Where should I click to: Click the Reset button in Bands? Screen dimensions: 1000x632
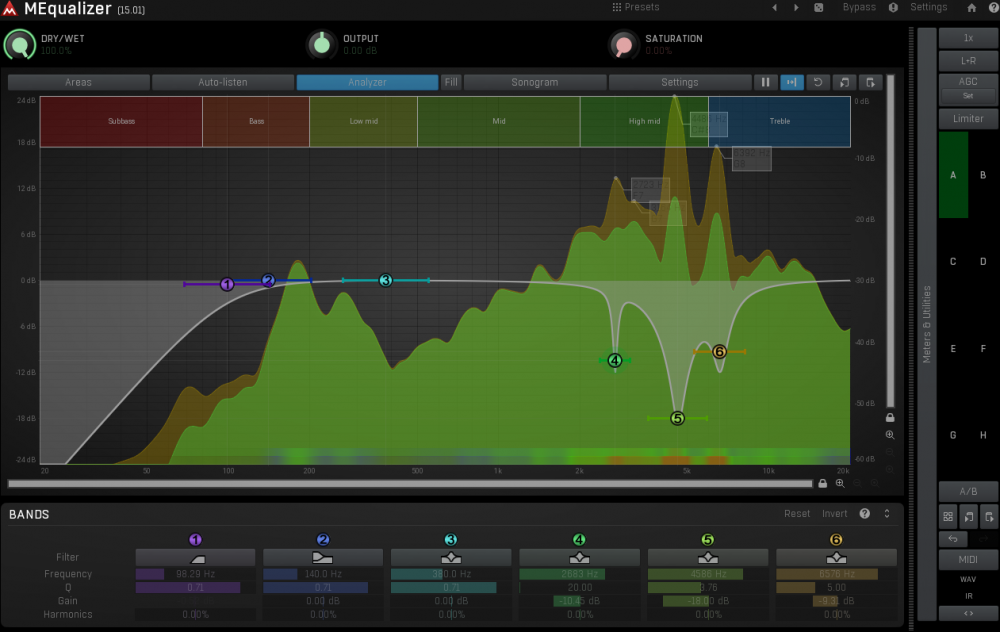797,513
